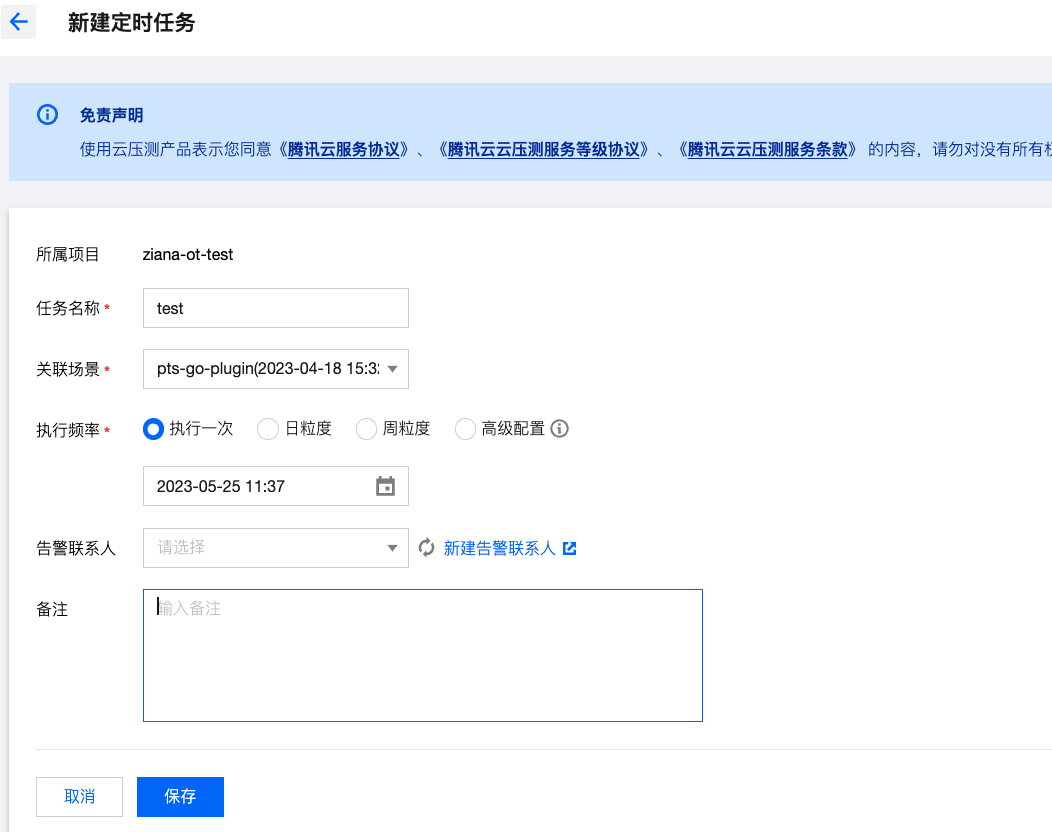Expand the 关联场景 dropdown

click(x=276, y=369)
